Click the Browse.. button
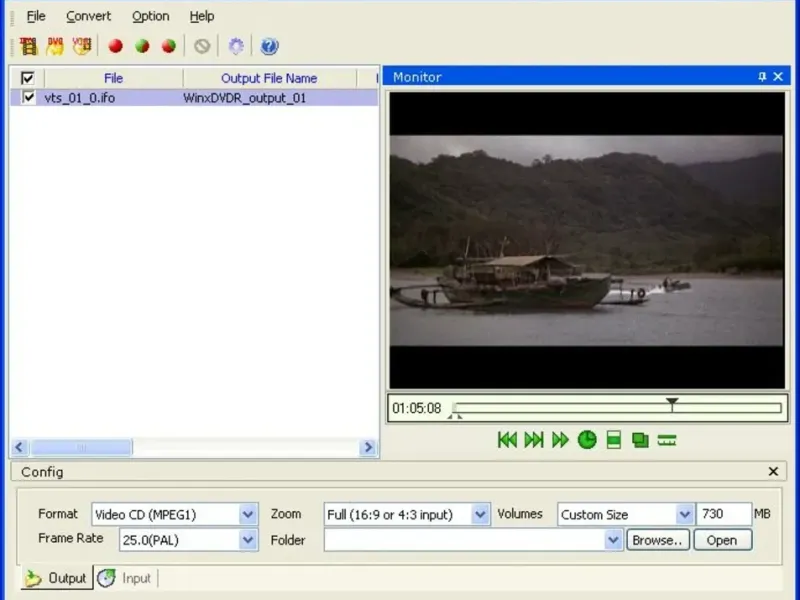Screen dimensions: 800x600 tap(658, 540)
